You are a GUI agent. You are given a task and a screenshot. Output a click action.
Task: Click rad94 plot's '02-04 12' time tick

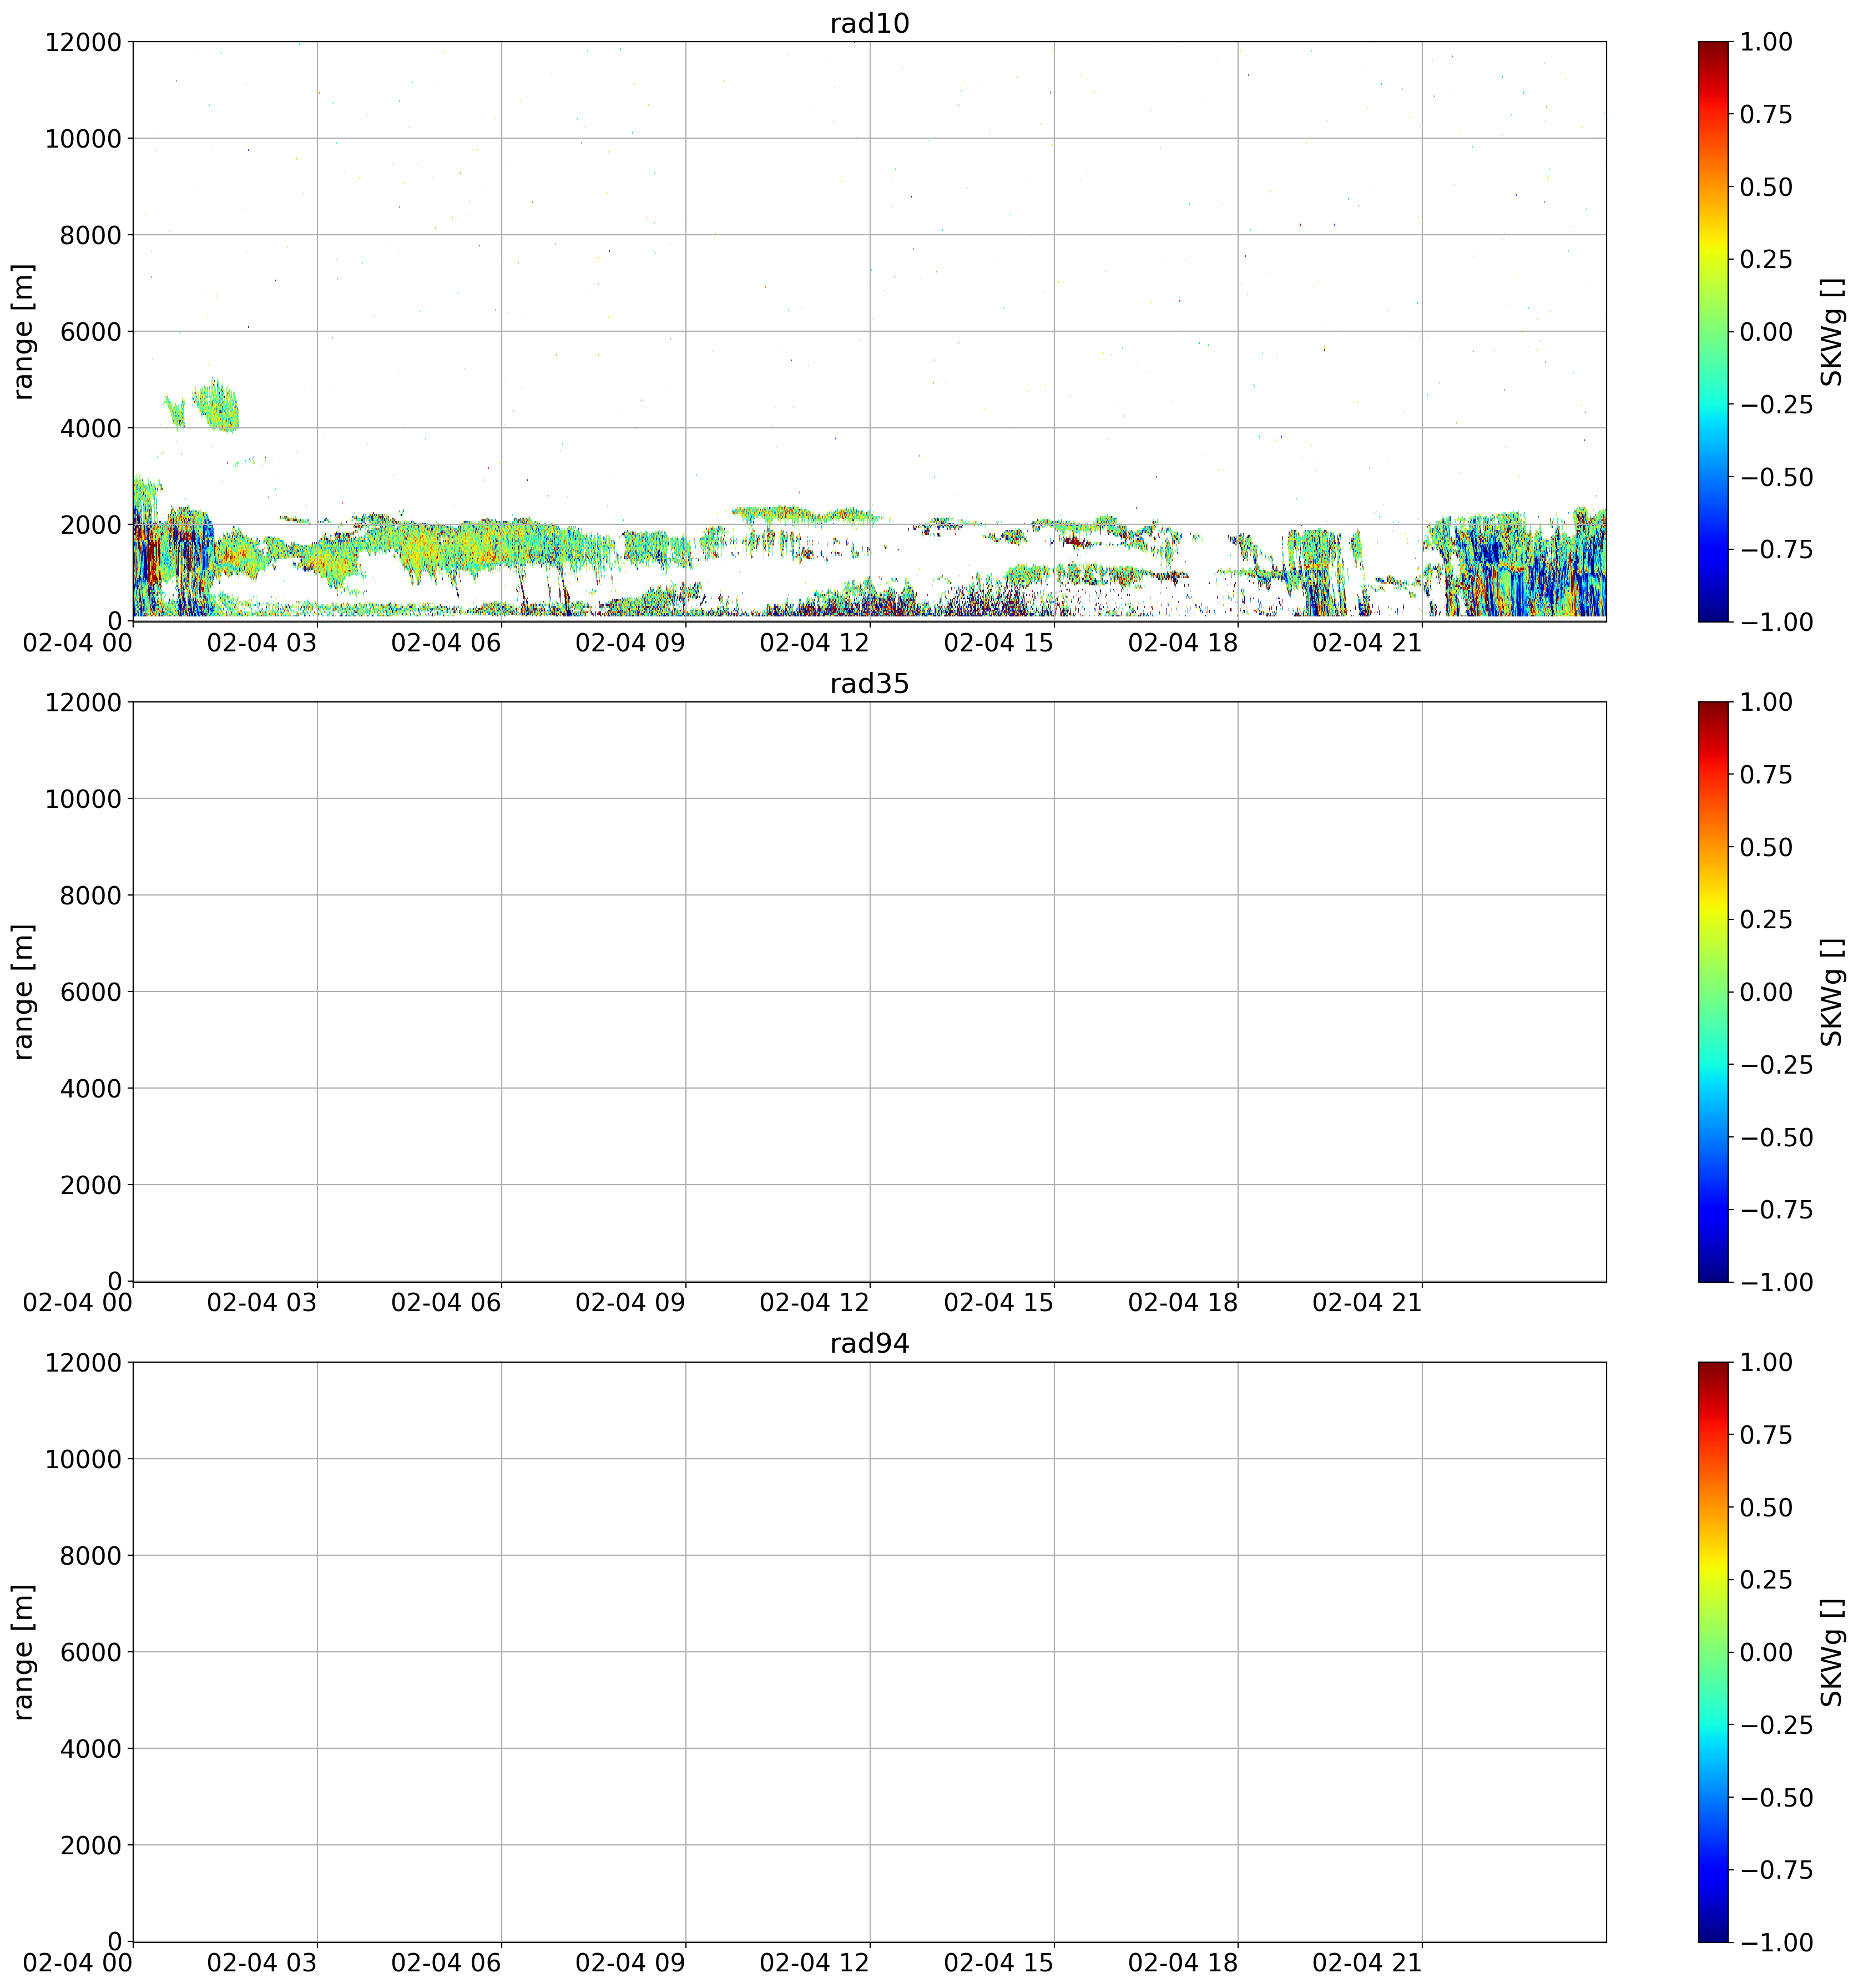point(814,1963)
